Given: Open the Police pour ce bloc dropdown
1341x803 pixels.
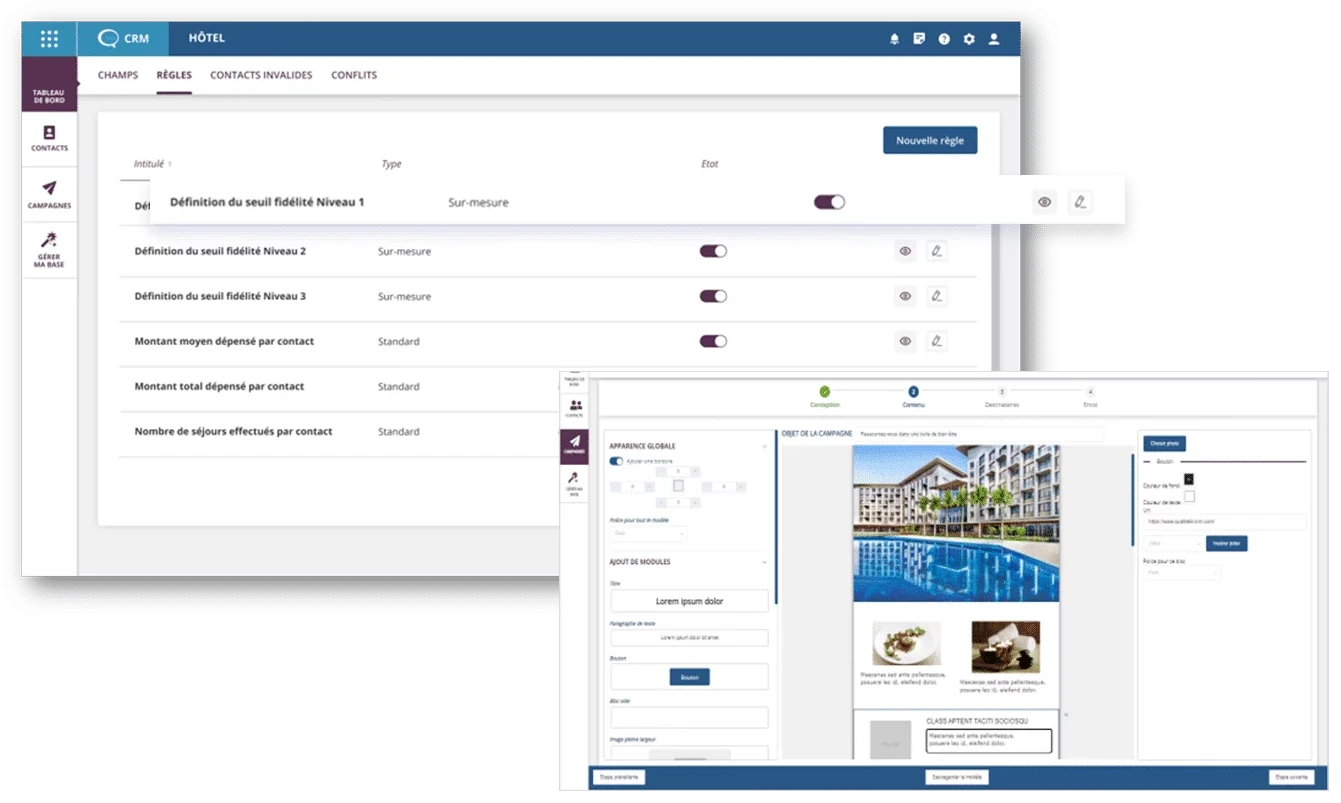Looking at the screenshot, I should [x=1183, y=573].
